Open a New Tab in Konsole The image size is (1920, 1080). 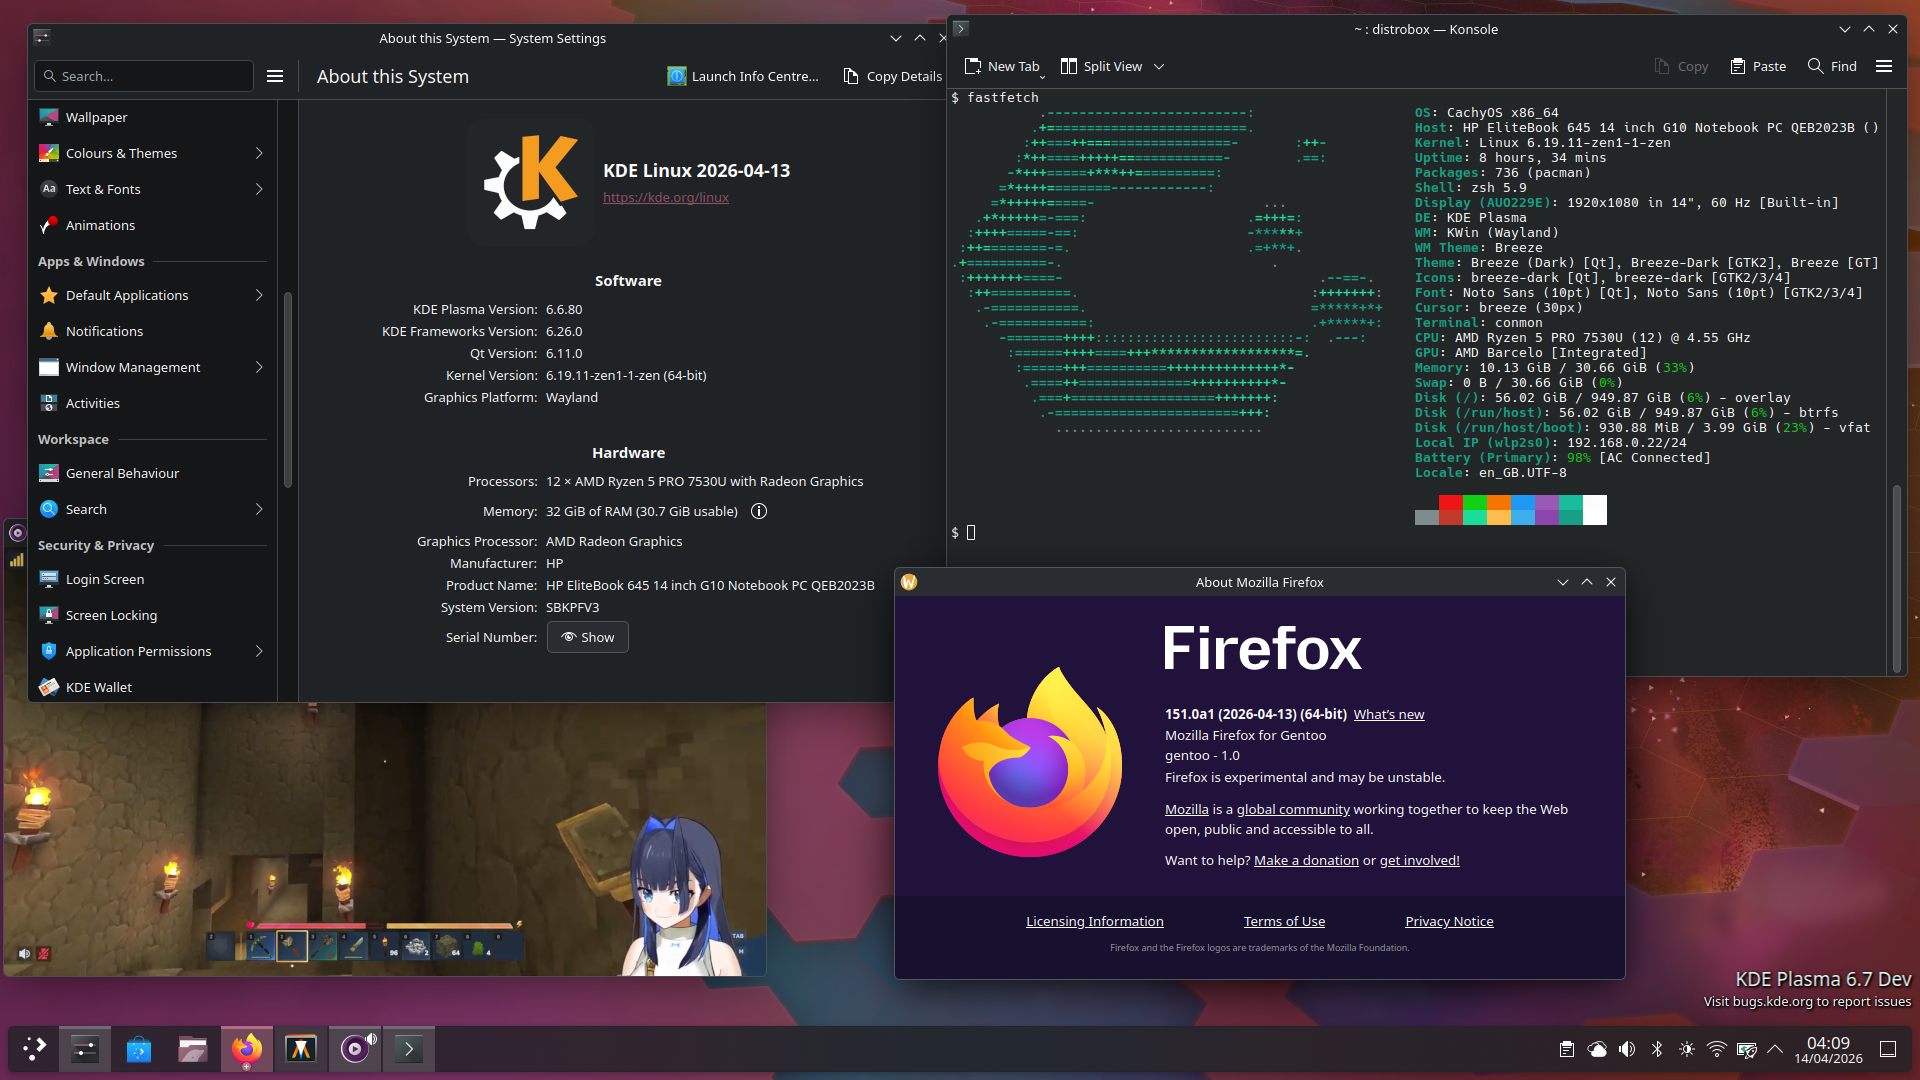1002,66
